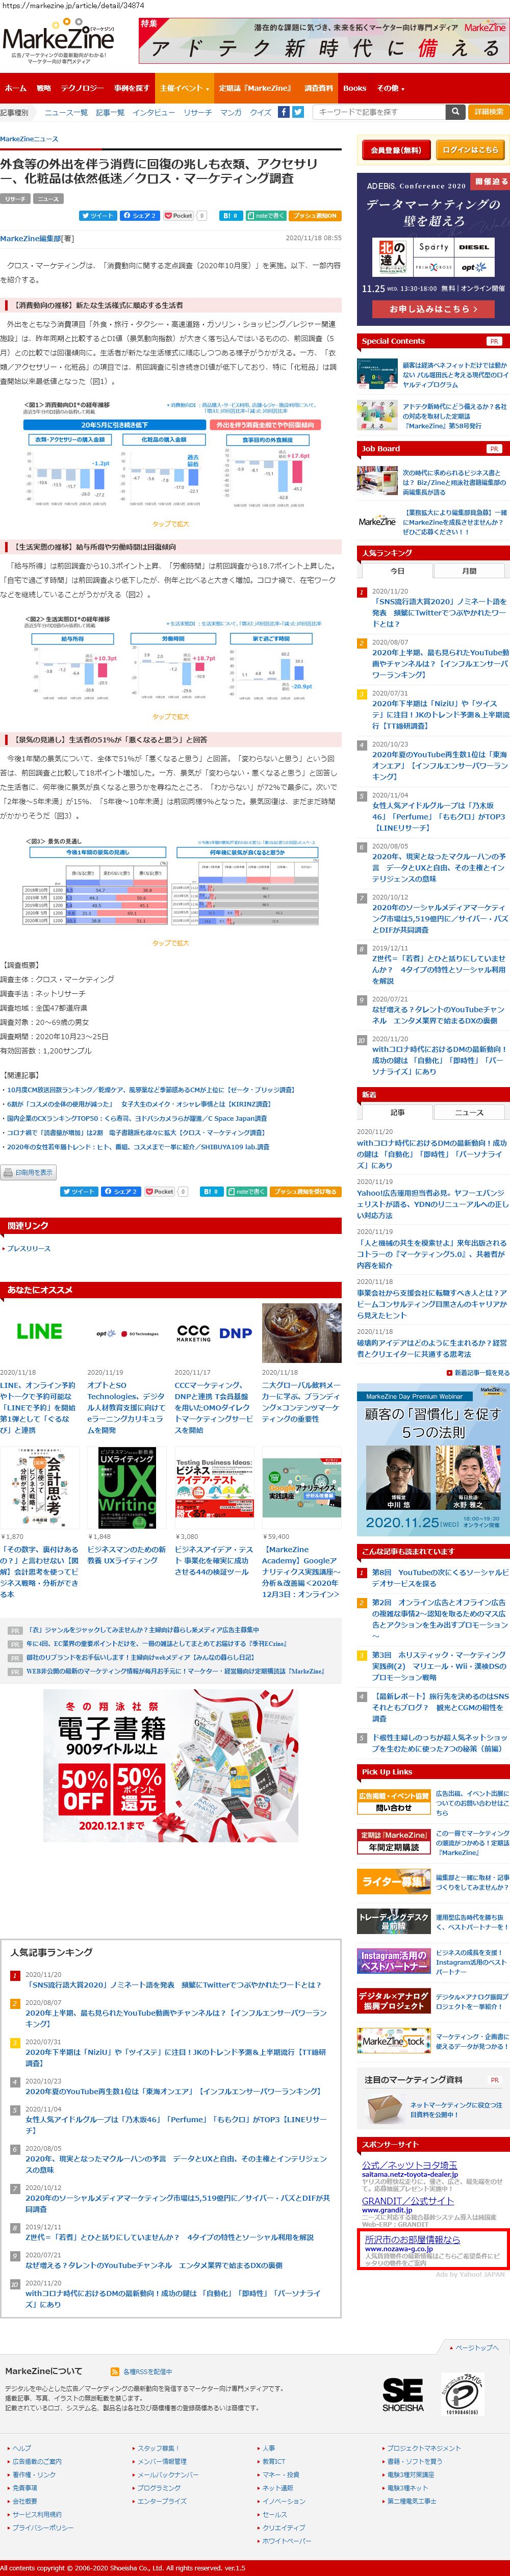
Task: Click top プッシュ通知 orange button
Action: click(315, 215)
